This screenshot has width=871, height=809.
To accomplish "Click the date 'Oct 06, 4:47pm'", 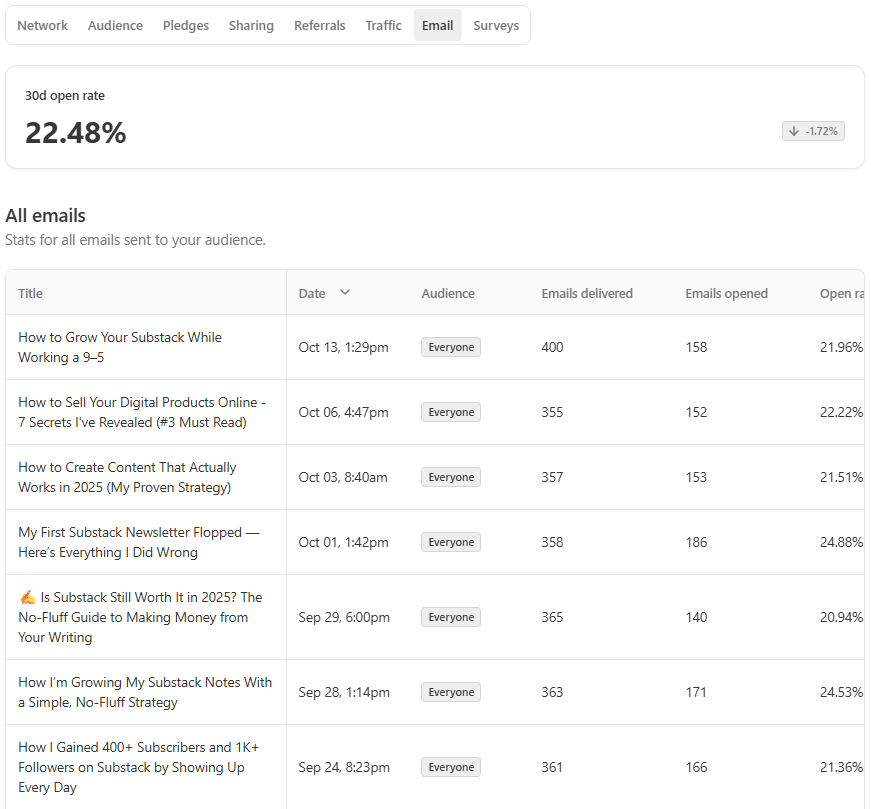I will [x=343, y=412].
